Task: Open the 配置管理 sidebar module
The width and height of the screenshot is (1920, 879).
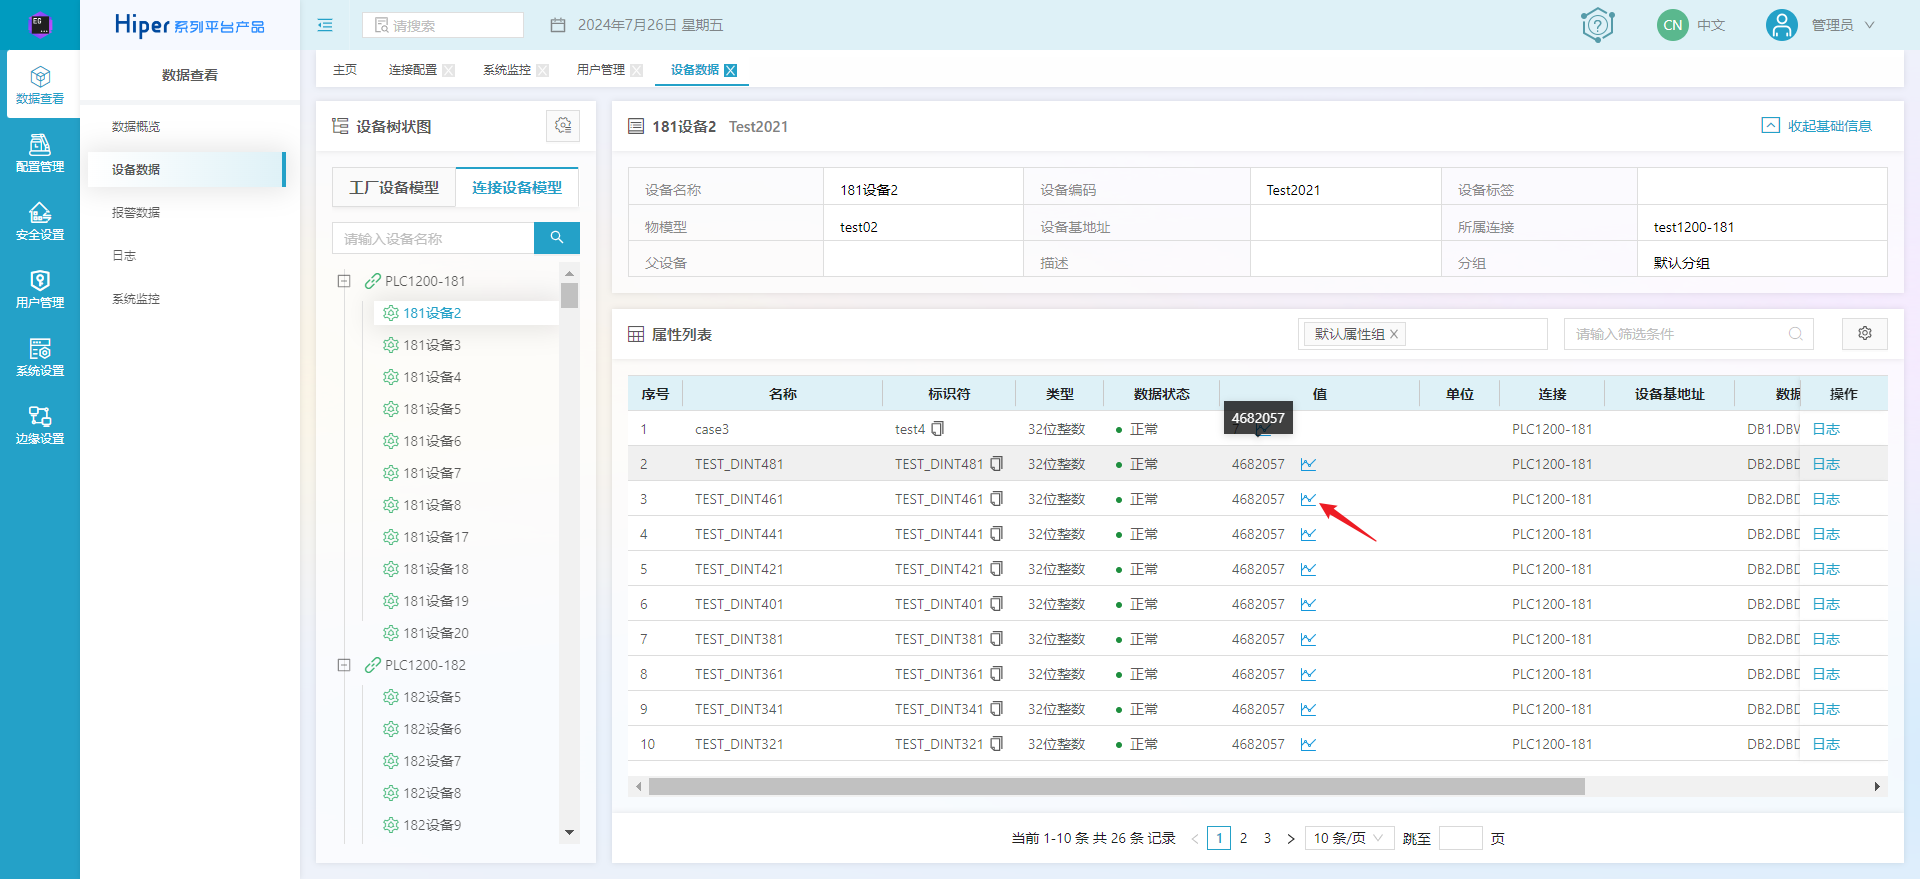Action: pos(40,153)
